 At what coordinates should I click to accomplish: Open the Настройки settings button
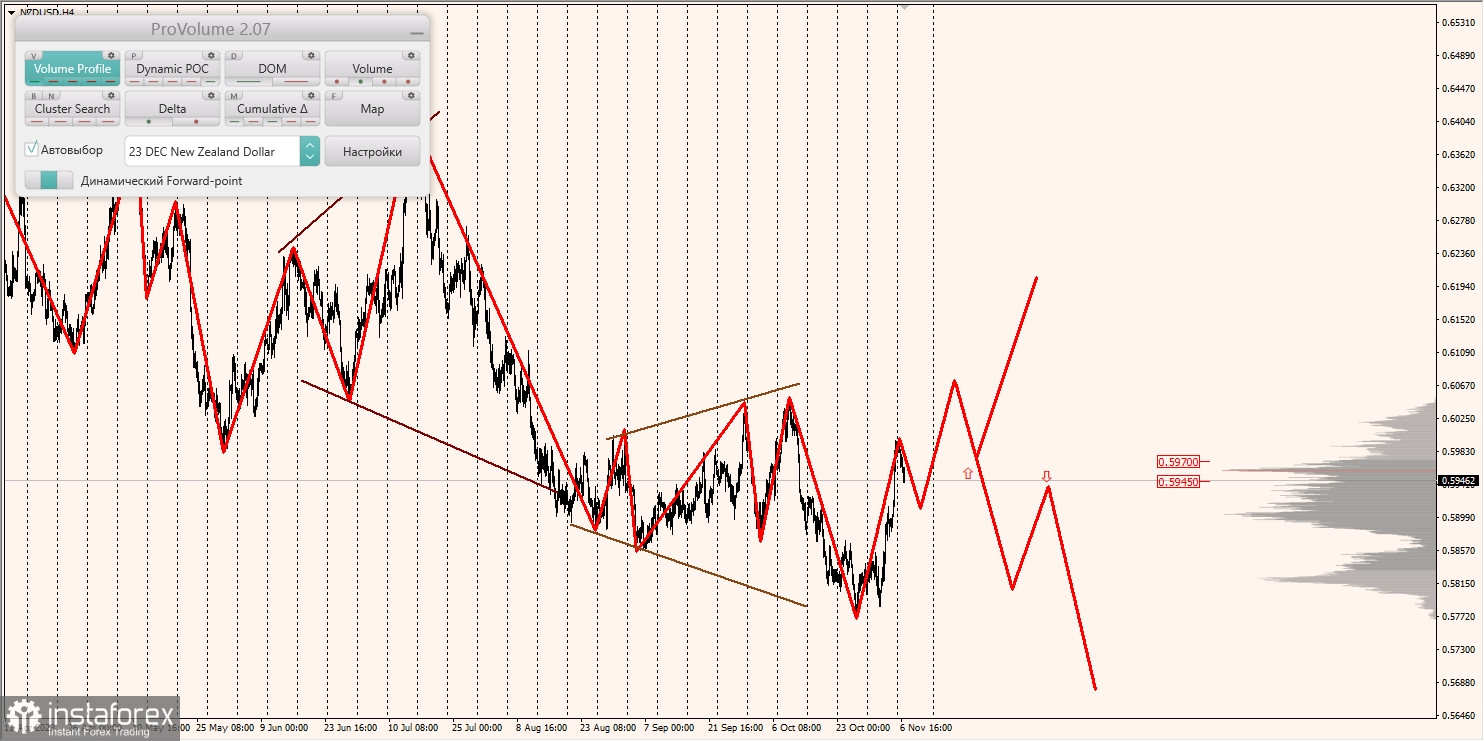pos(372,151)
